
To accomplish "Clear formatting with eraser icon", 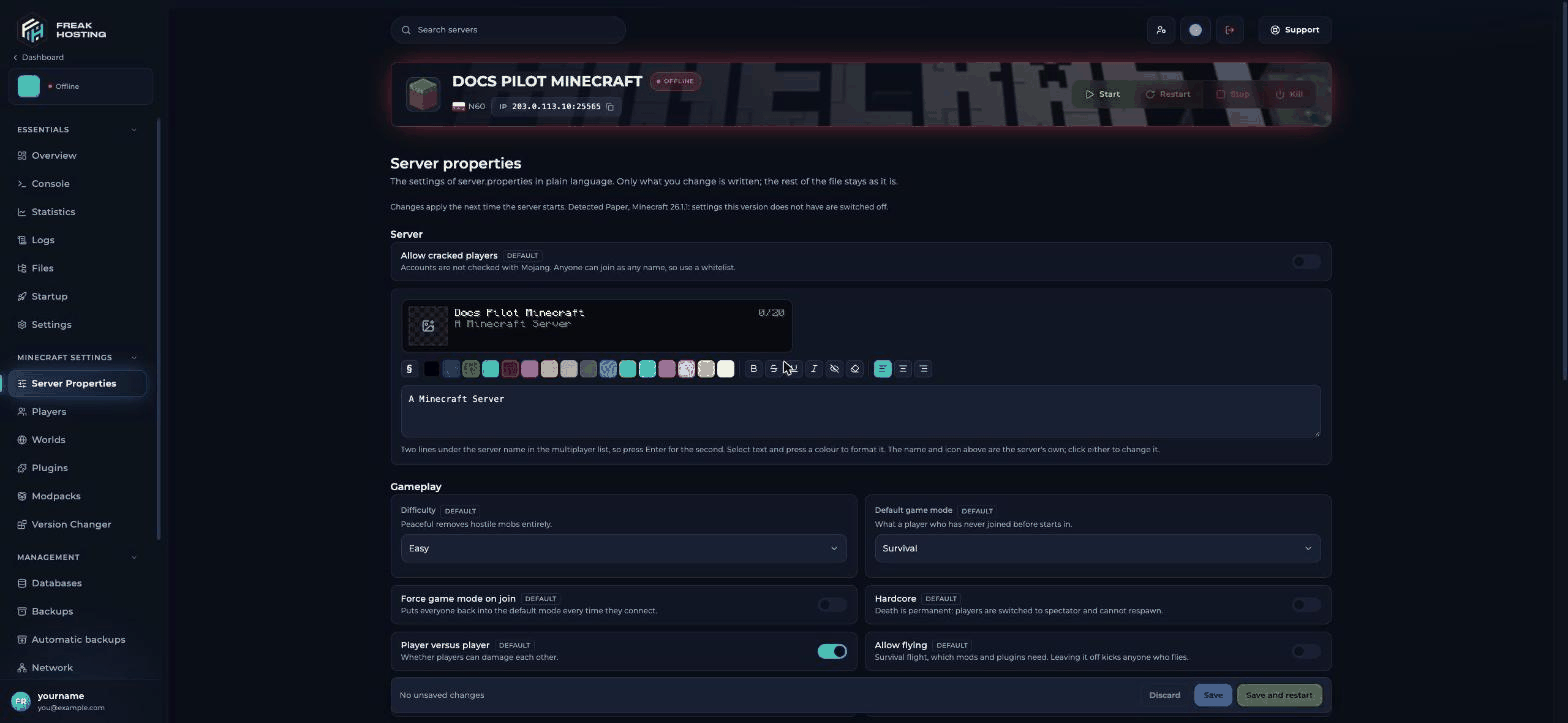I will point(855,369).
